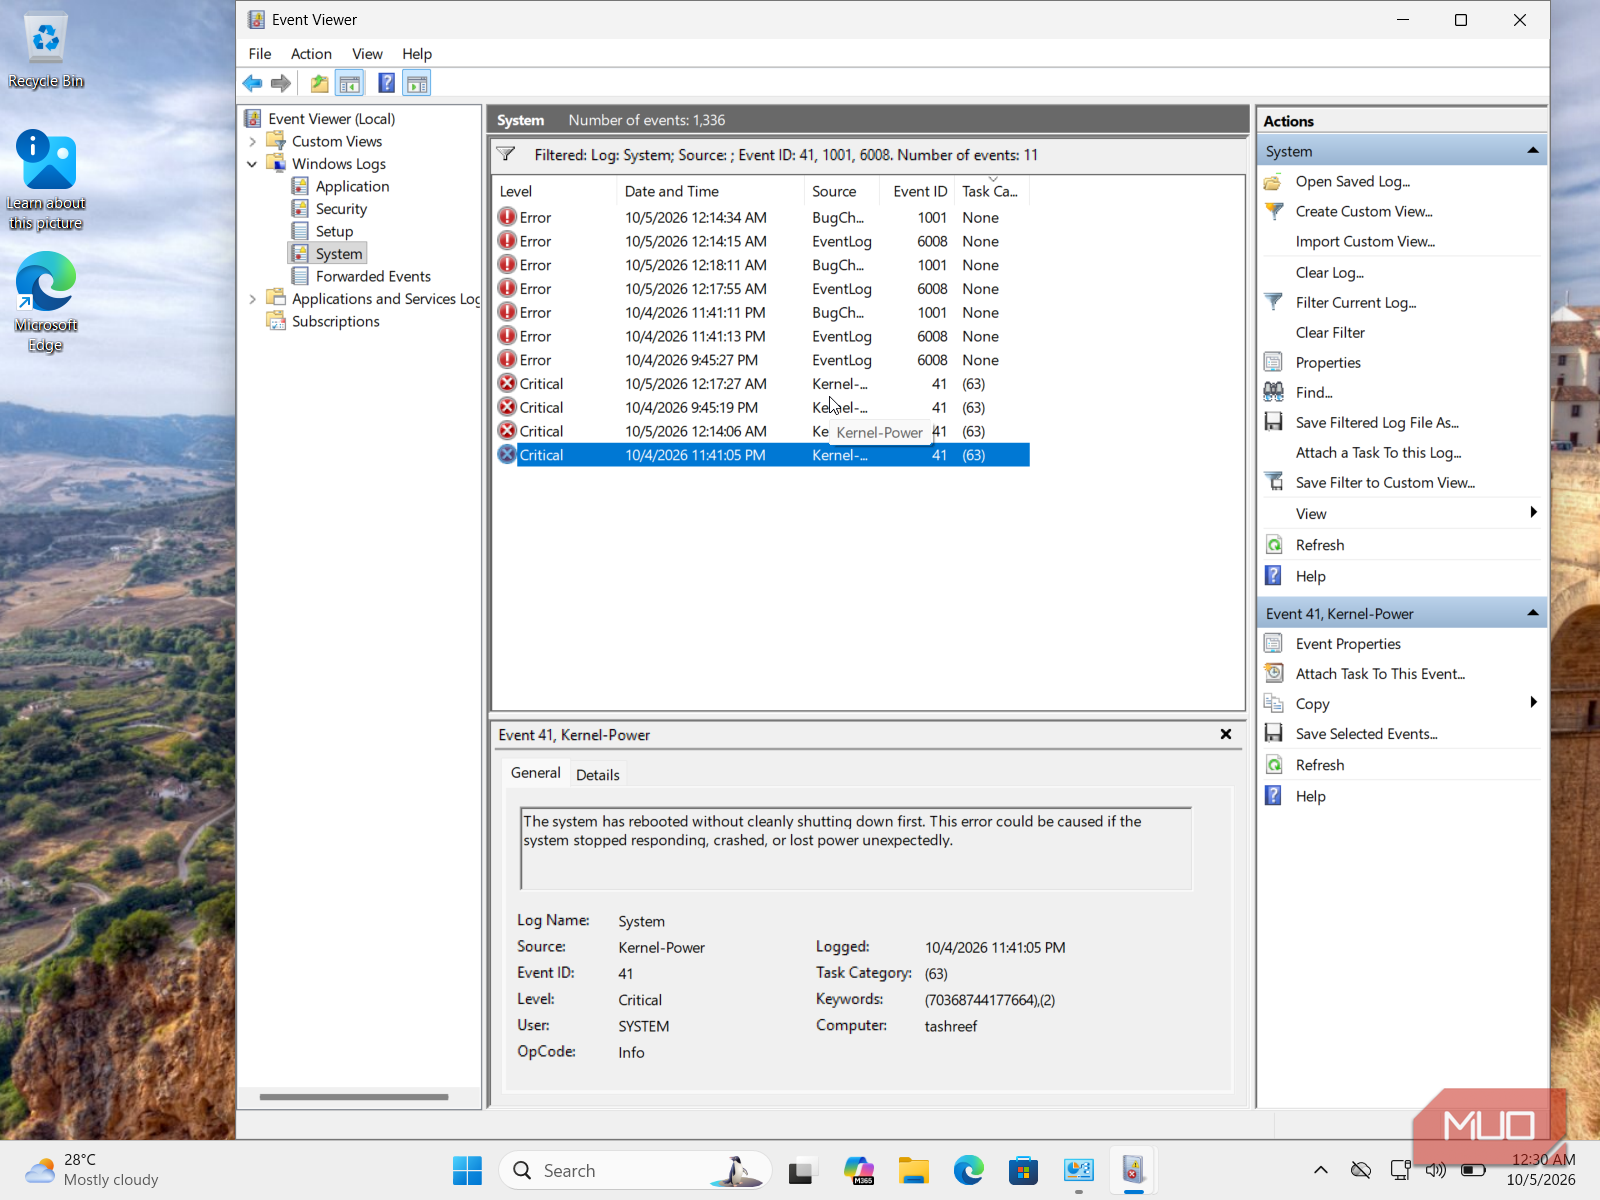This screenshot has width=1600, height=1200.
Task: Click Open Saved Log icon in Actions
Action: click(x=1273, y=182)
